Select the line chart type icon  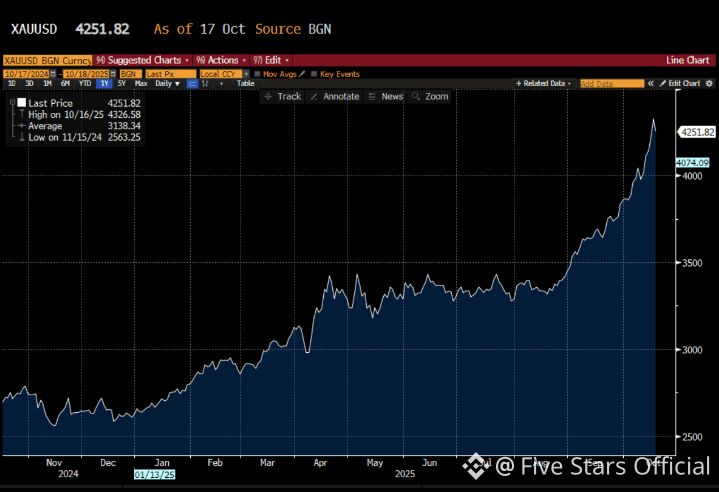(x=192, y=83)
